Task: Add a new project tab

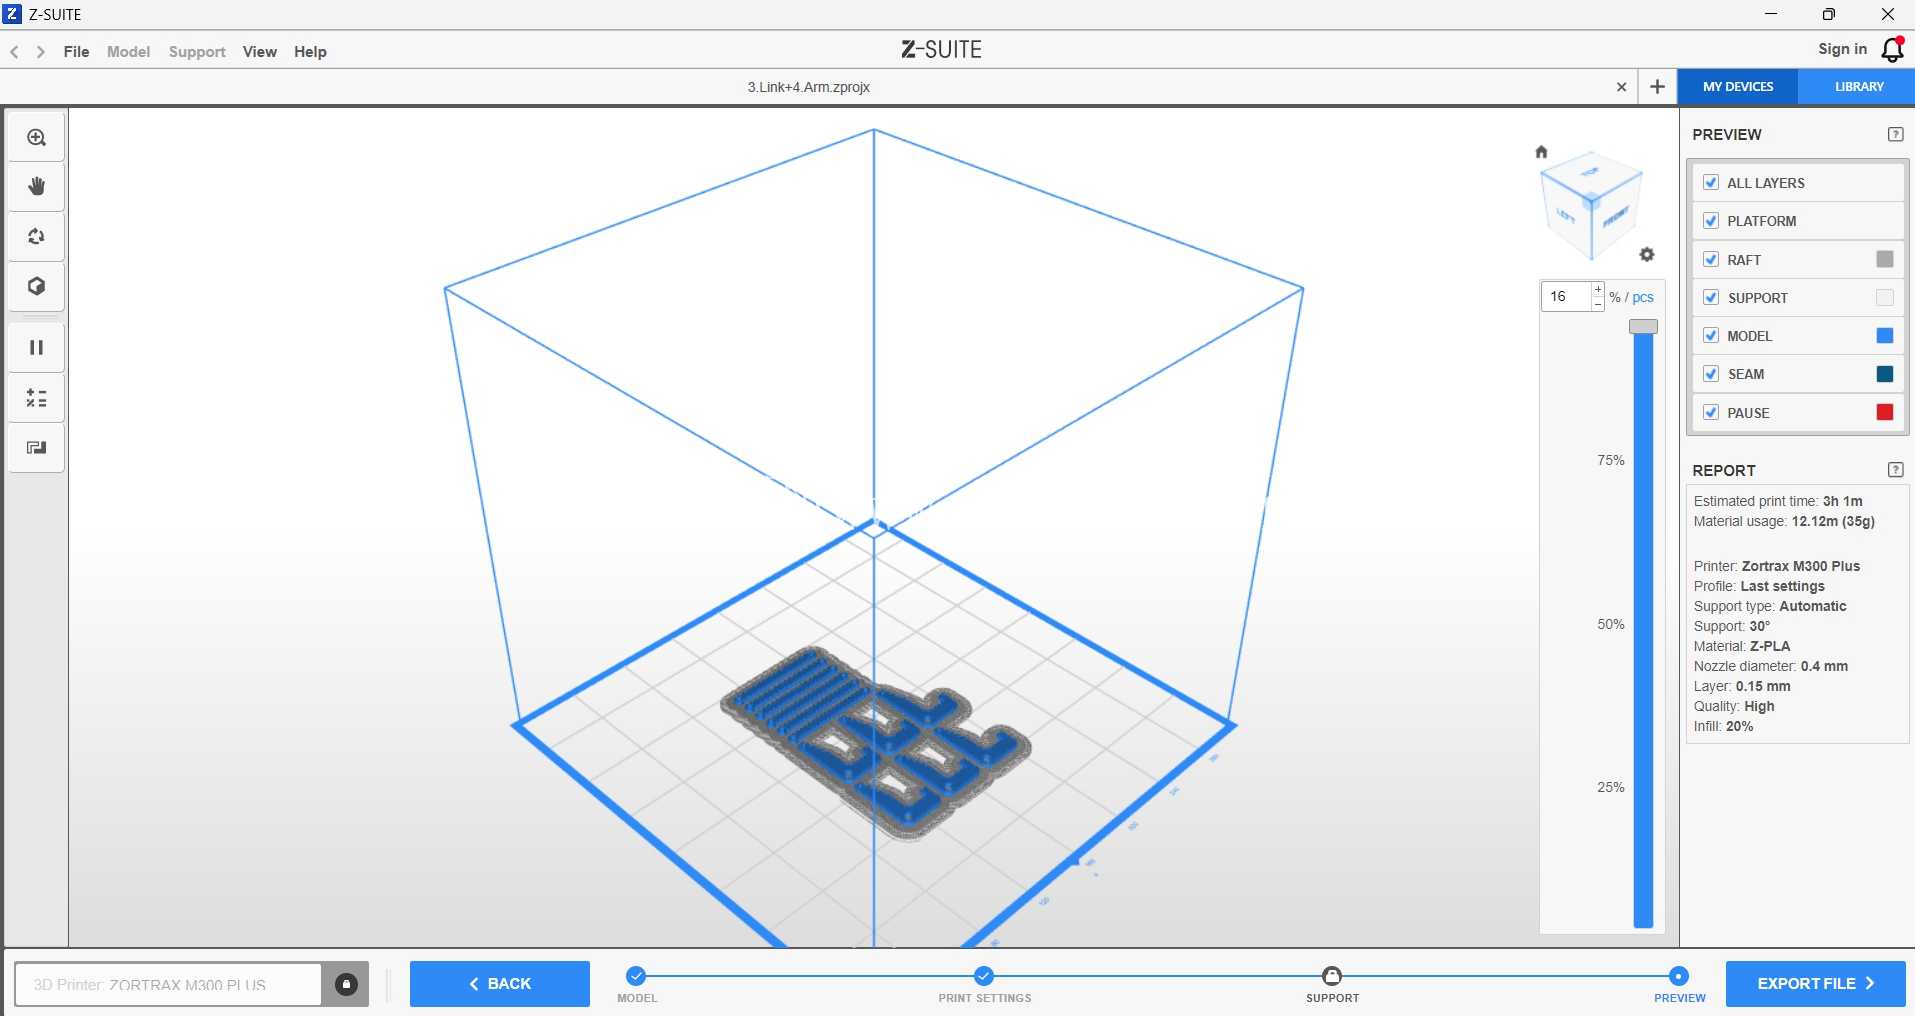Action: coord(1657,87)
